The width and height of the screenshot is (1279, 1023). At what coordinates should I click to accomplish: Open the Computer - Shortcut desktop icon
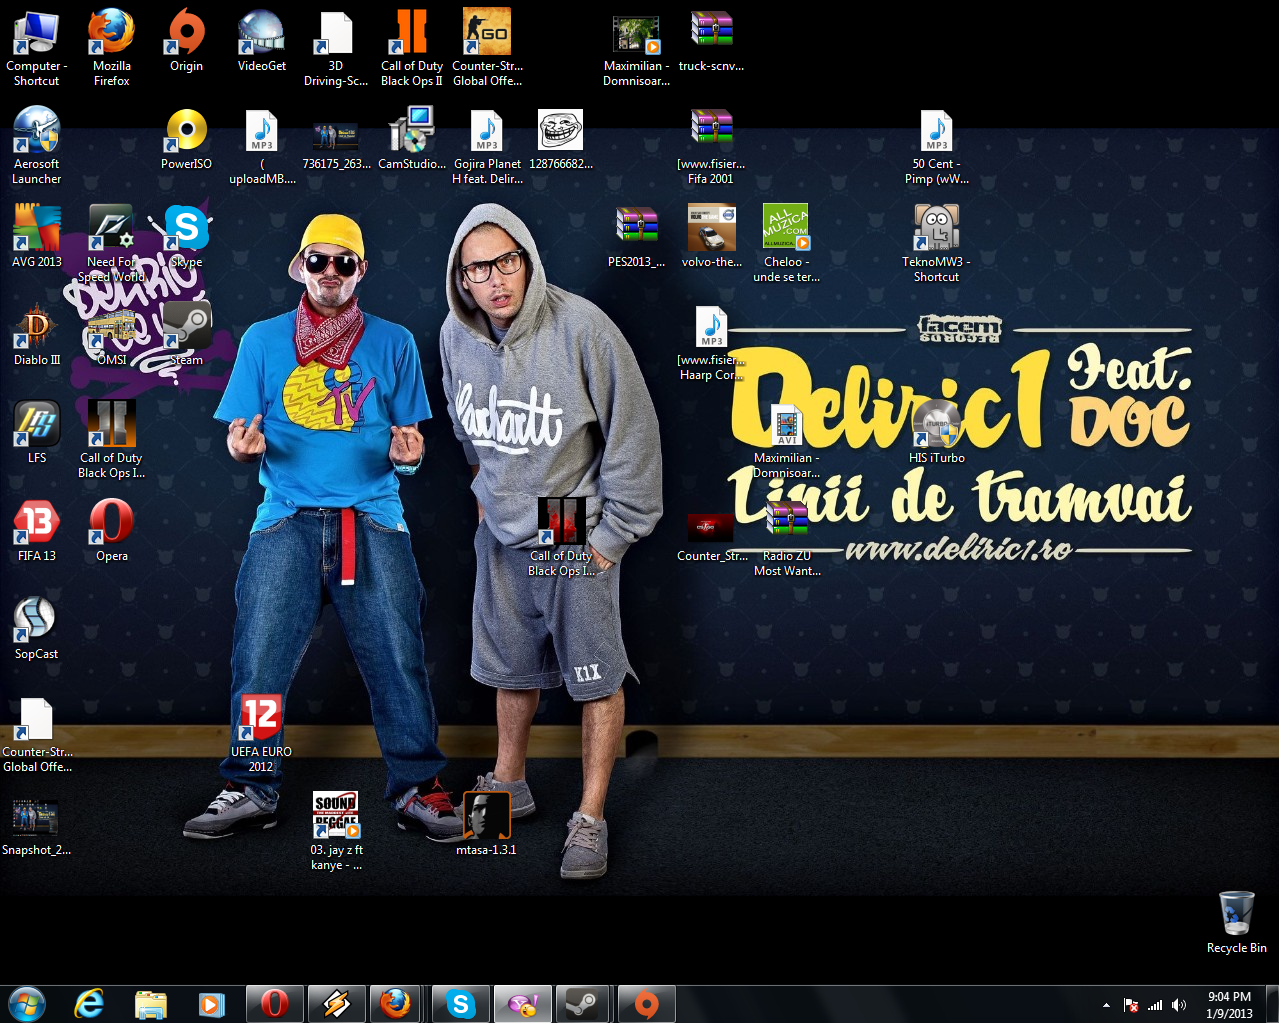point(36,47)
